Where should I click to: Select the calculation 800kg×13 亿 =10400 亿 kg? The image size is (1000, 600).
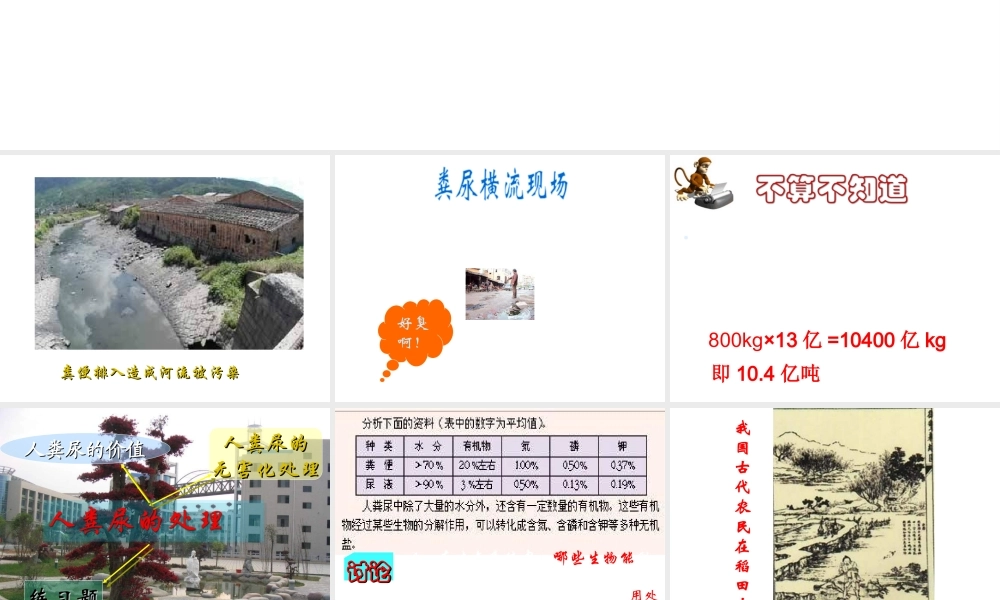[827, 340]
